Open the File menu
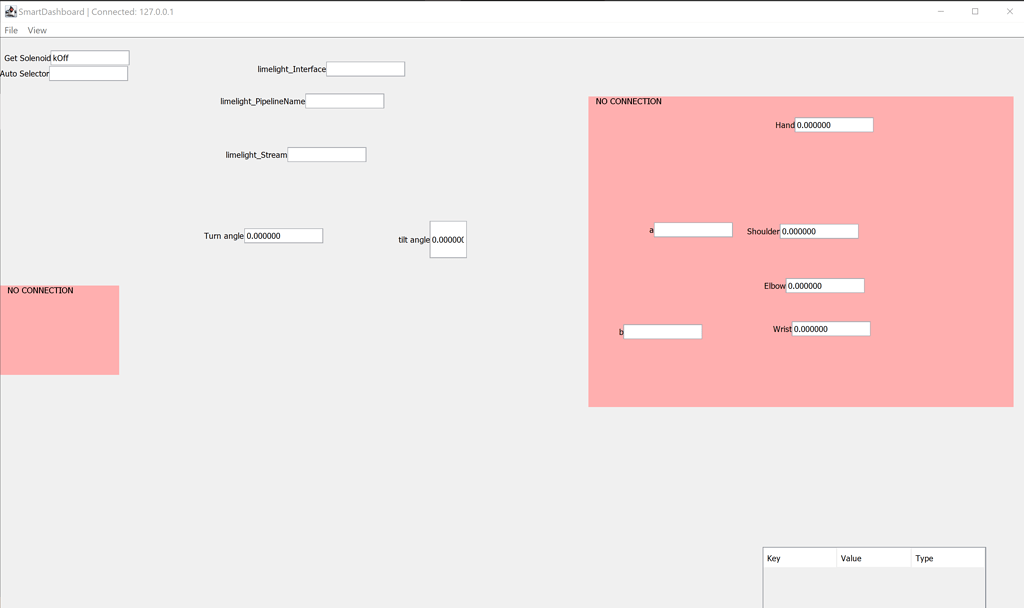The height and width of the screenshot is (608, 1024). [11, 30]
